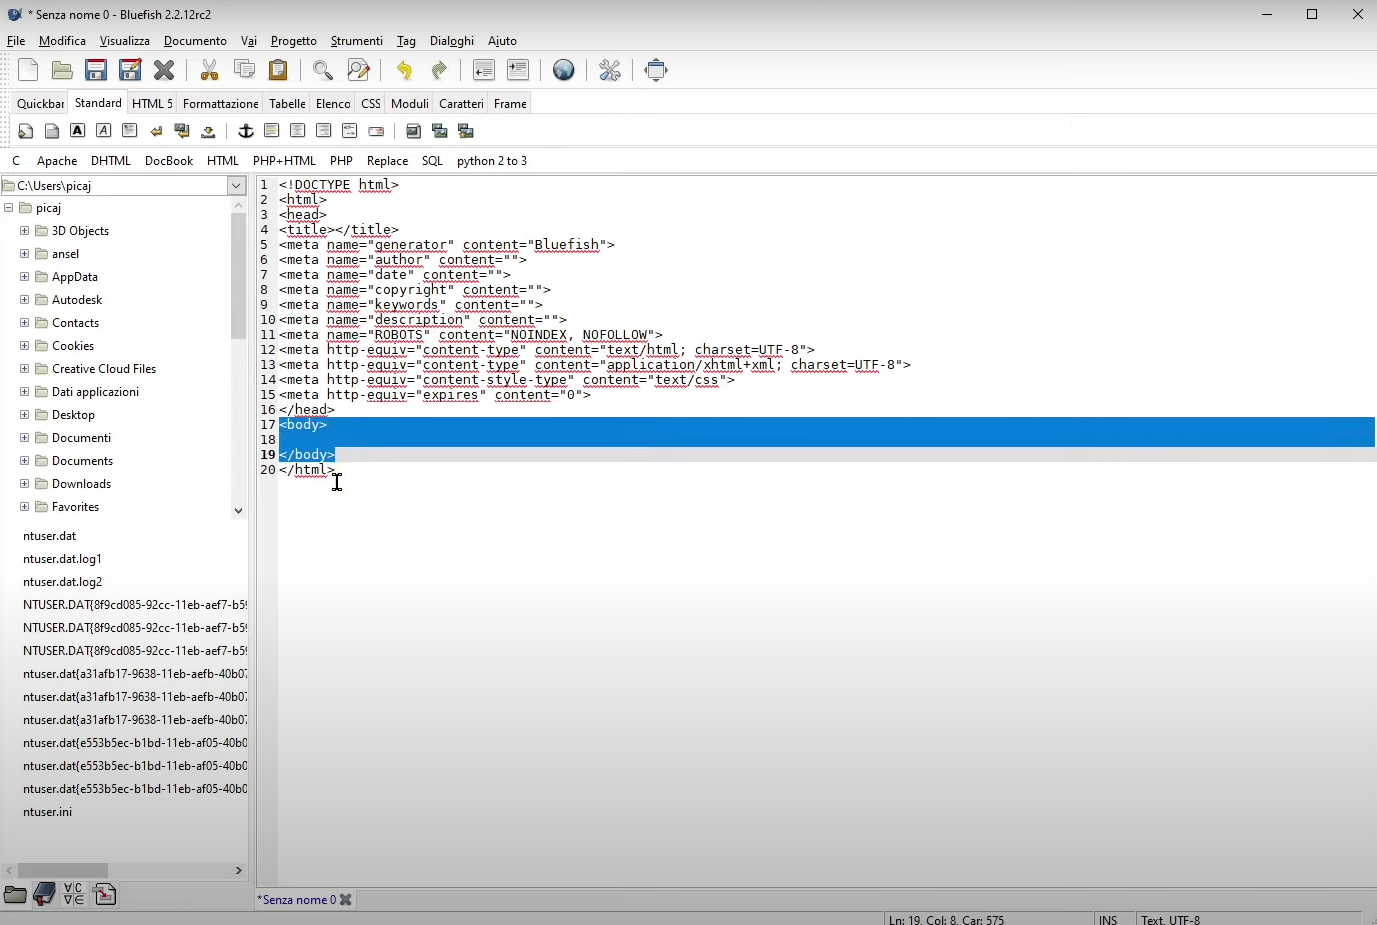Click the Save As icon with pencil

[130, 70]
